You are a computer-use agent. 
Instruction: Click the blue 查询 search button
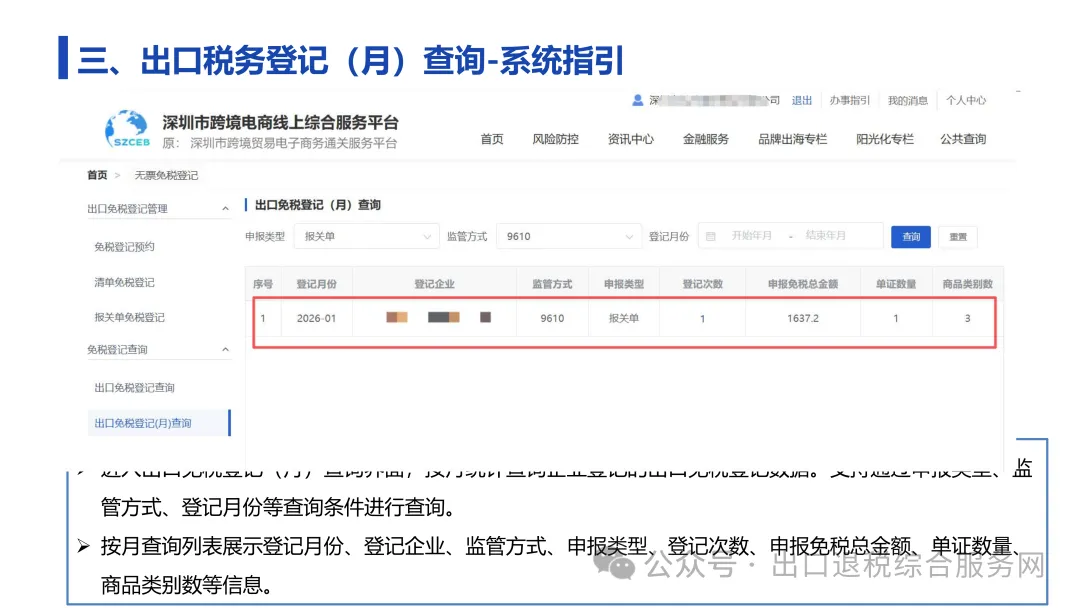[x=910, y=237]
